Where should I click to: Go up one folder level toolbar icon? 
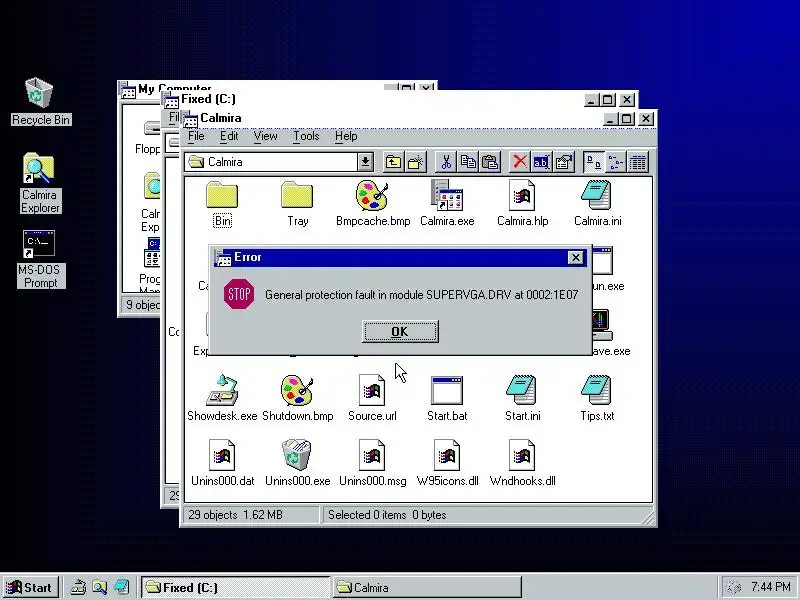393,162
